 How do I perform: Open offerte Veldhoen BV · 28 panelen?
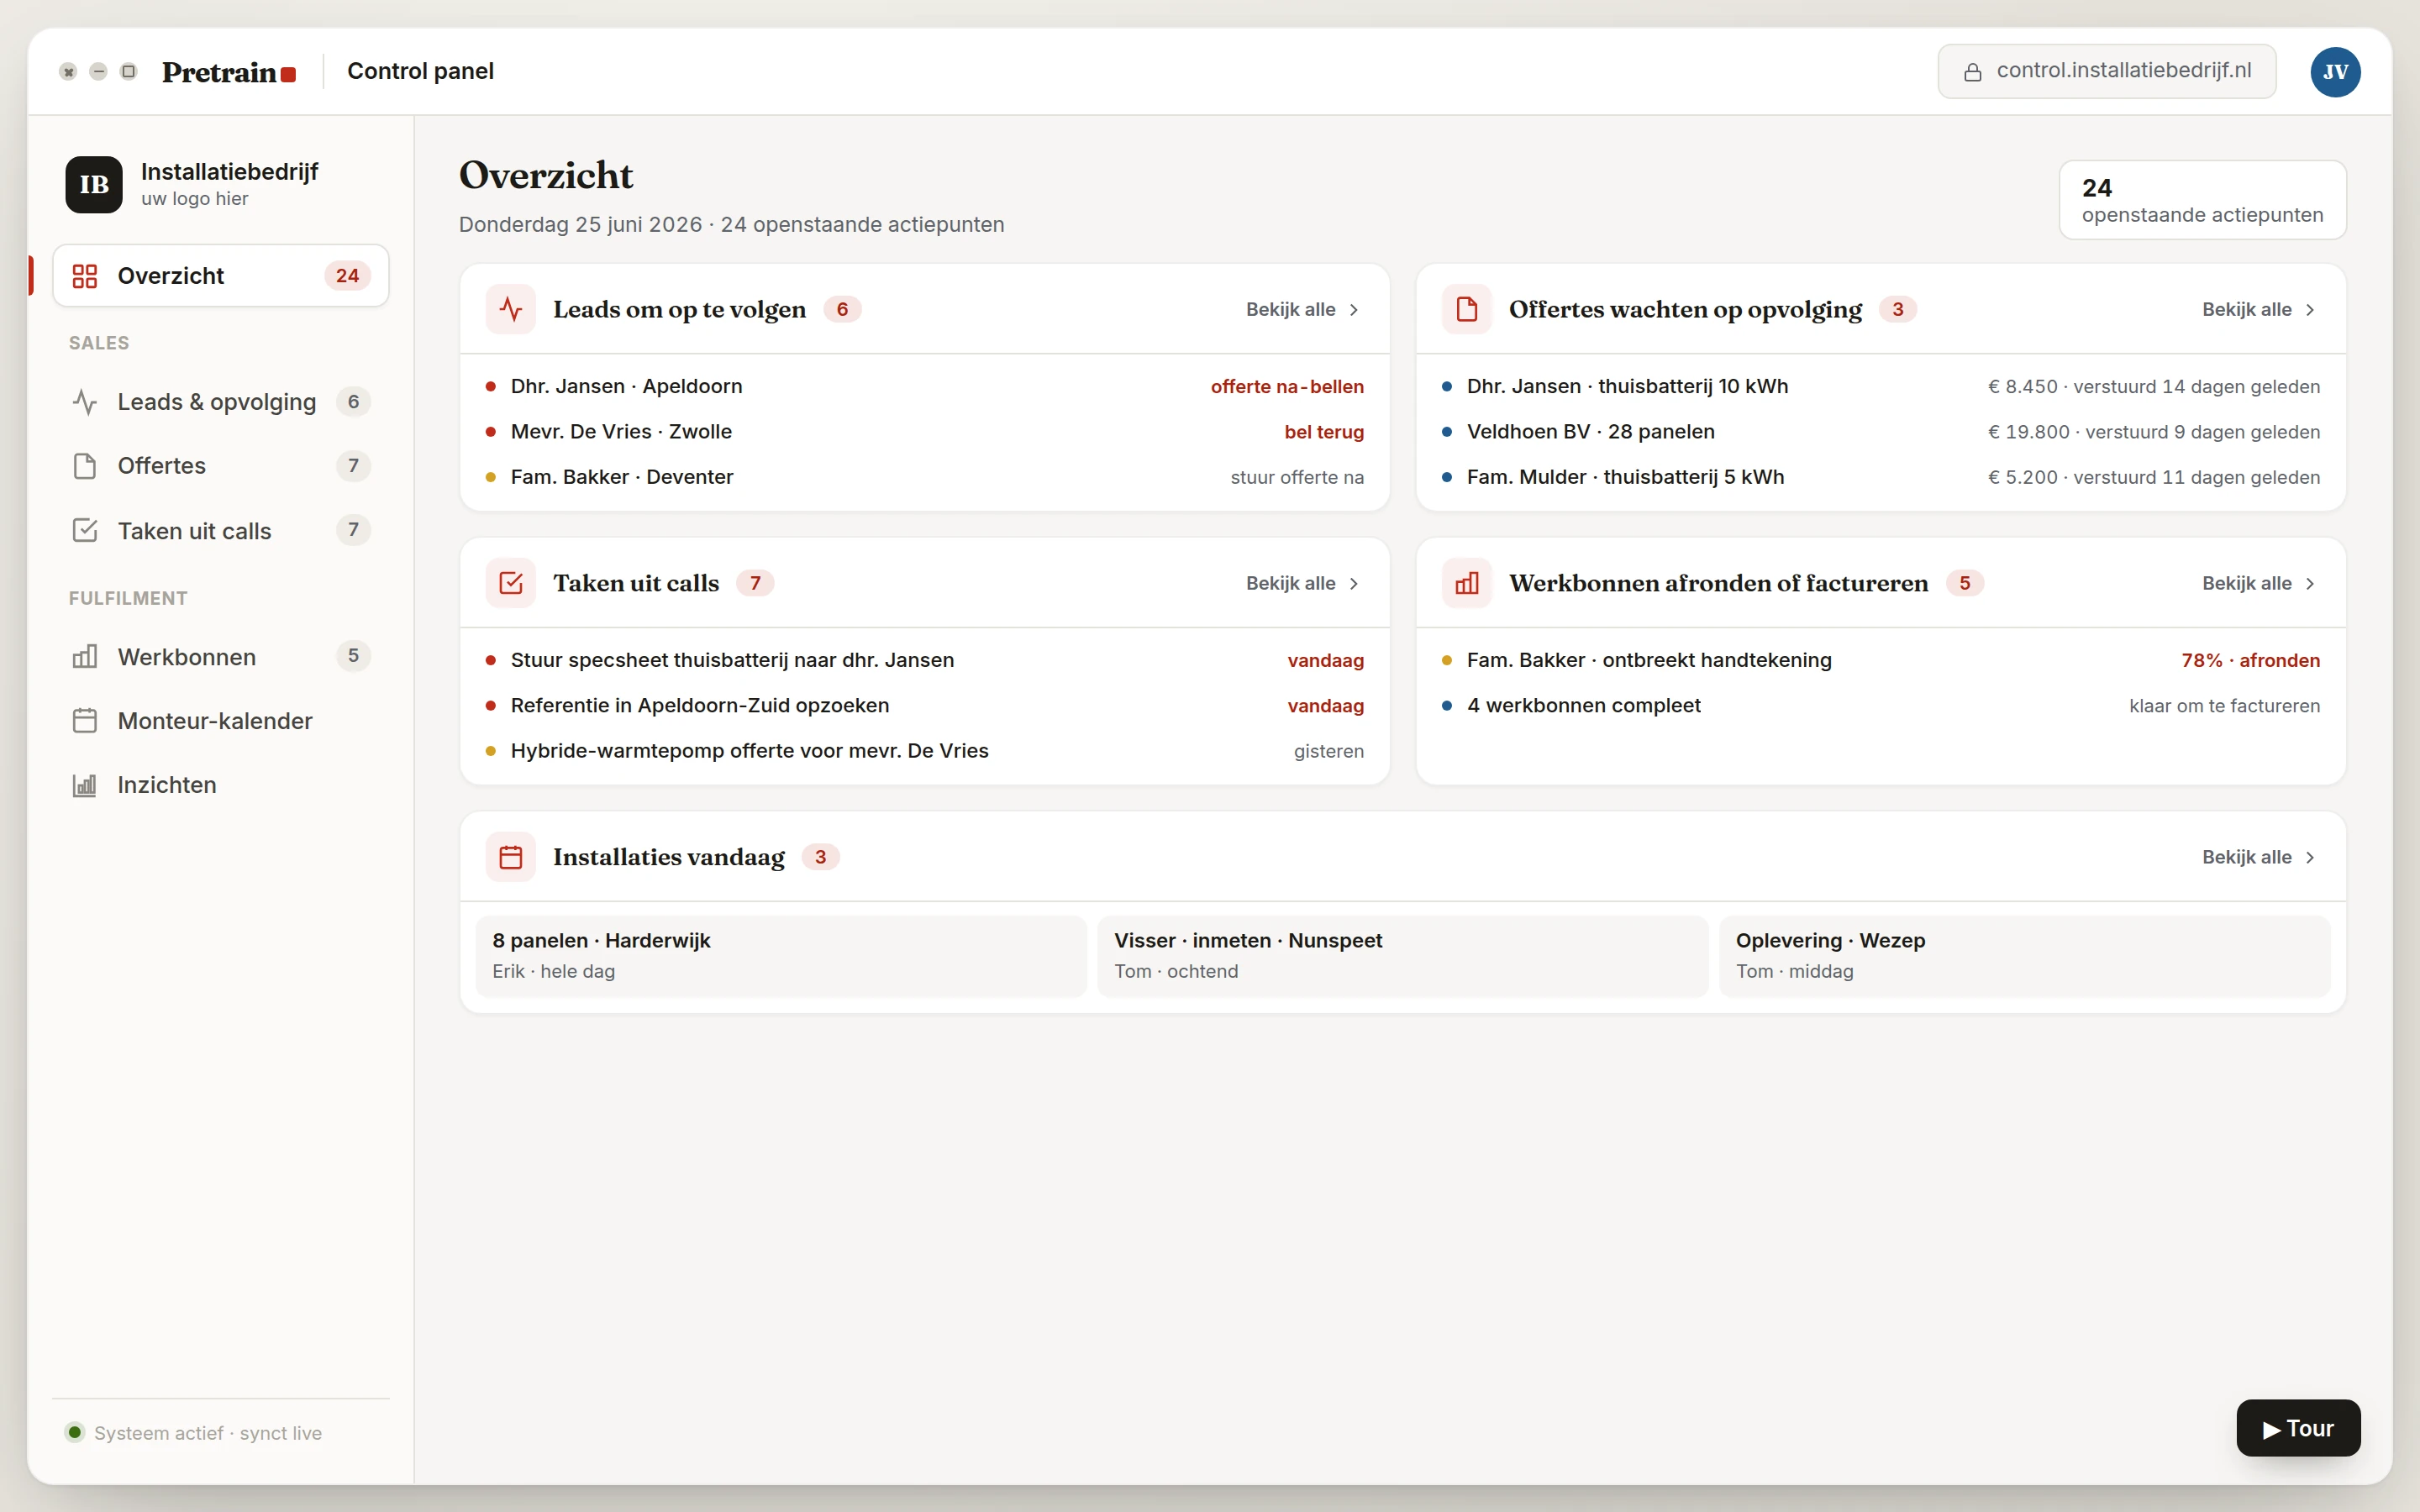pos(1881,432)
